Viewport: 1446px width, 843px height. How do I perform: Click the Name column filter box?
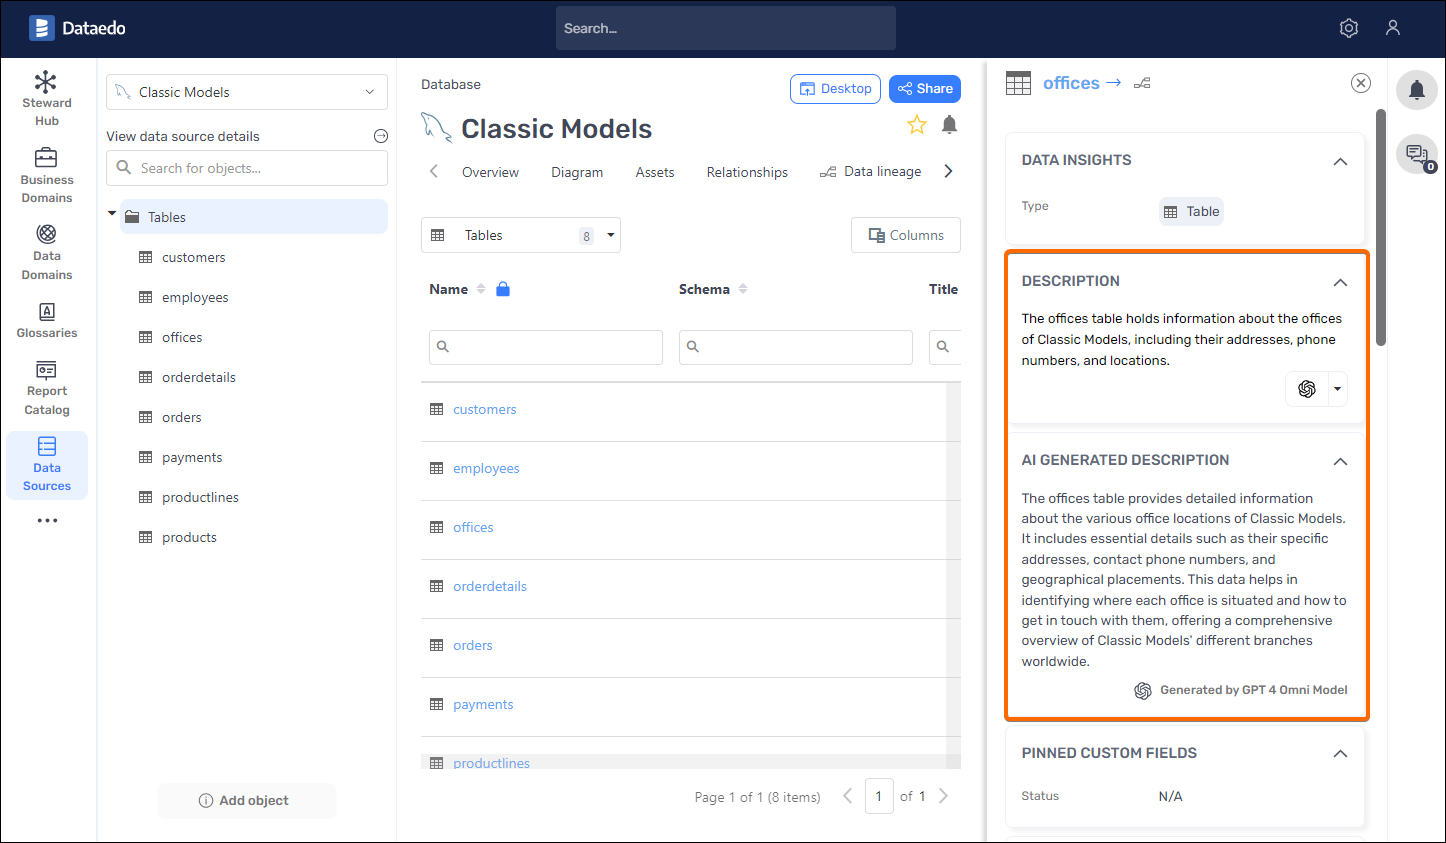pyautogui.click(x=546, y=347)
